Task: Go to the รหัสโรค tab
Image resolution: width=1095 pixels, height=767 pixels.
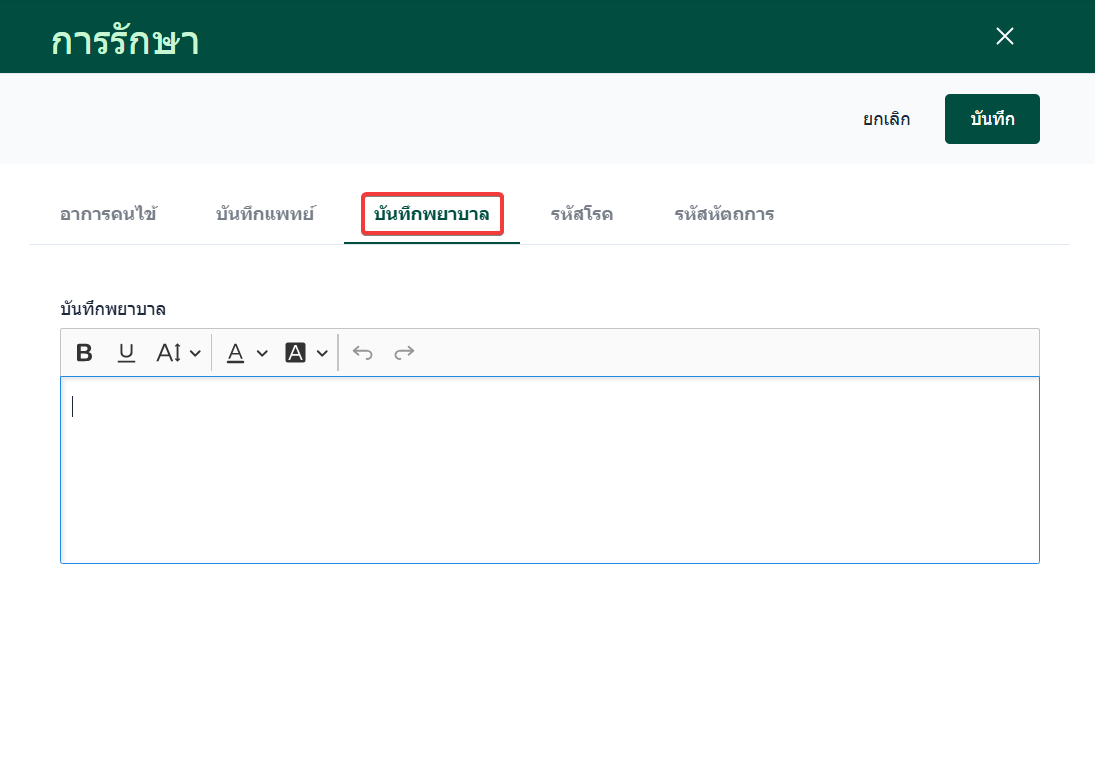Action: click(x=582, y=214)
